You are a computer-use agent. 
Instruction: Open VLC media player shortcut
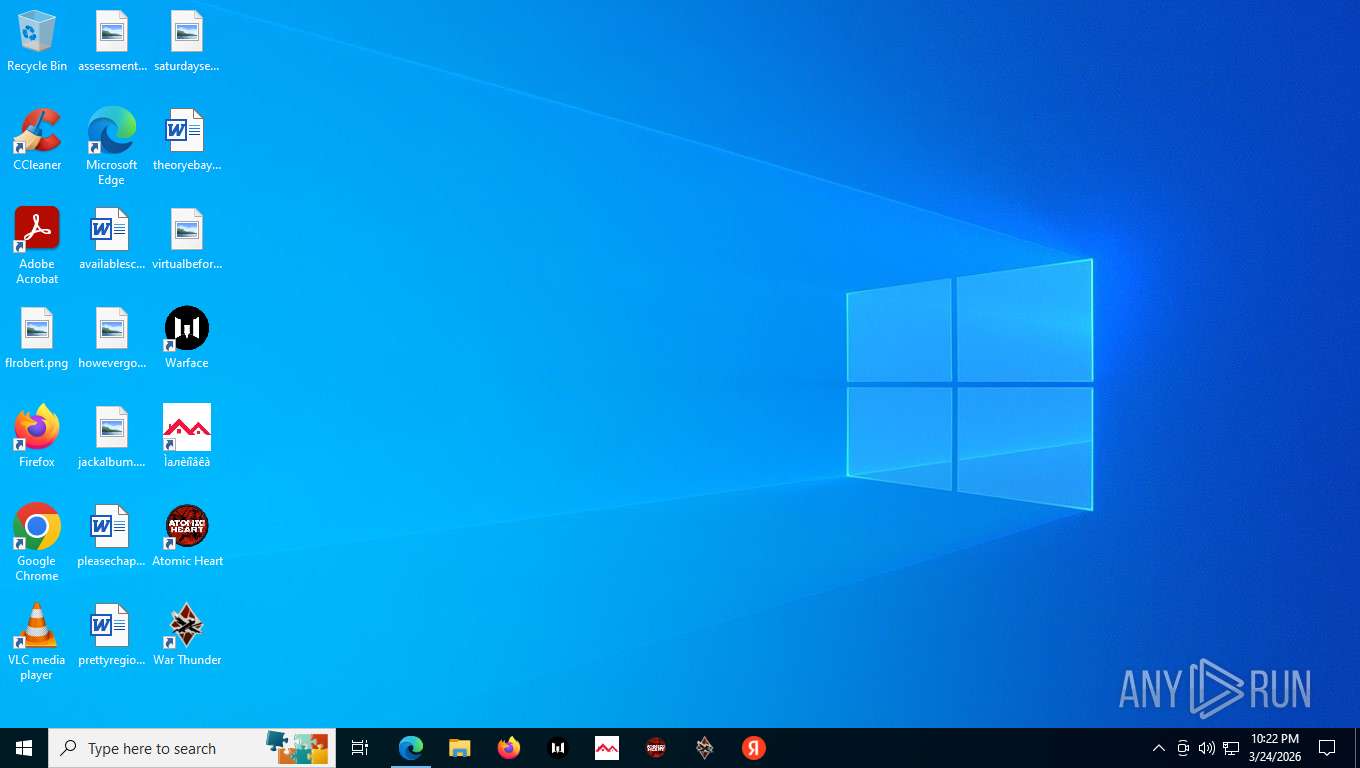(x=37, y=641)
